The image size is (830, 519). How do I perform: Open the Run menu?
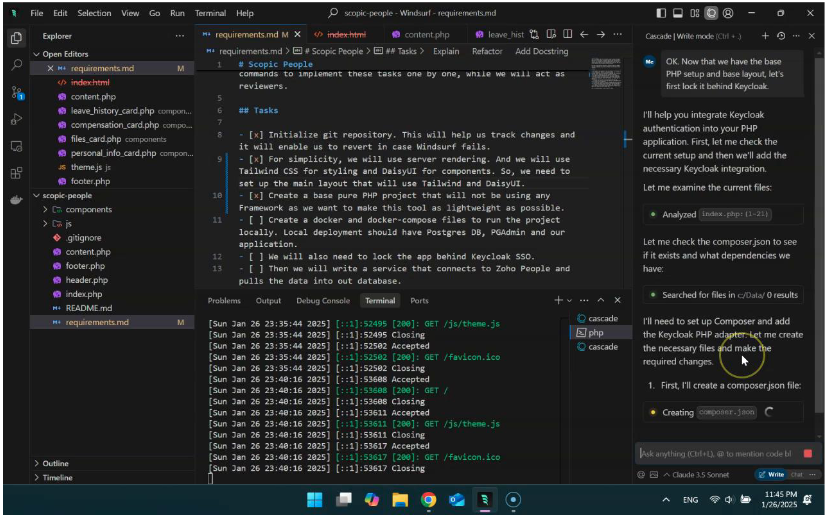point(177,13)
